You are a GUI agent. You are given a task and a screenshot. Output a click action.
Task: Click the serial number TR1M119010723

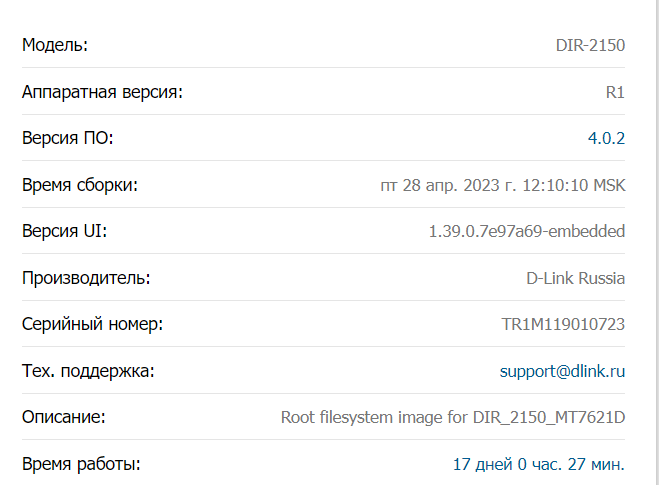[x=563, y=324]
